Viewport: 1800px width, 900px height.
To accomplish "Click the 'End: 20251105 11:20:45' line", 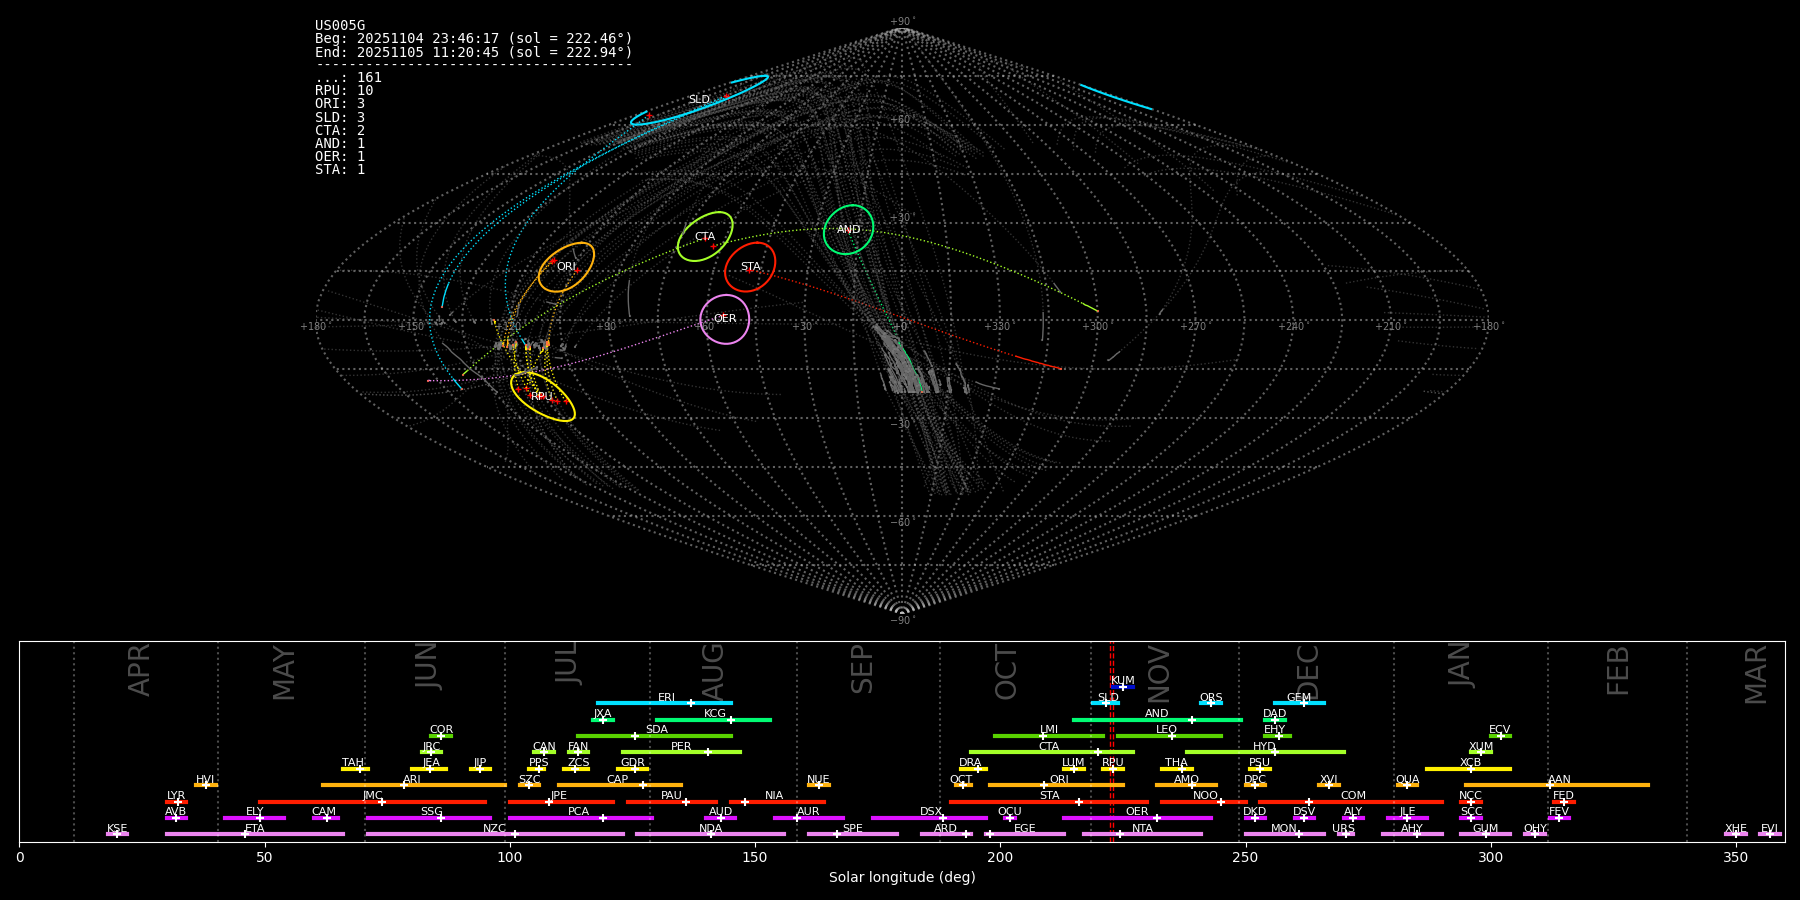I will point(474,52).
